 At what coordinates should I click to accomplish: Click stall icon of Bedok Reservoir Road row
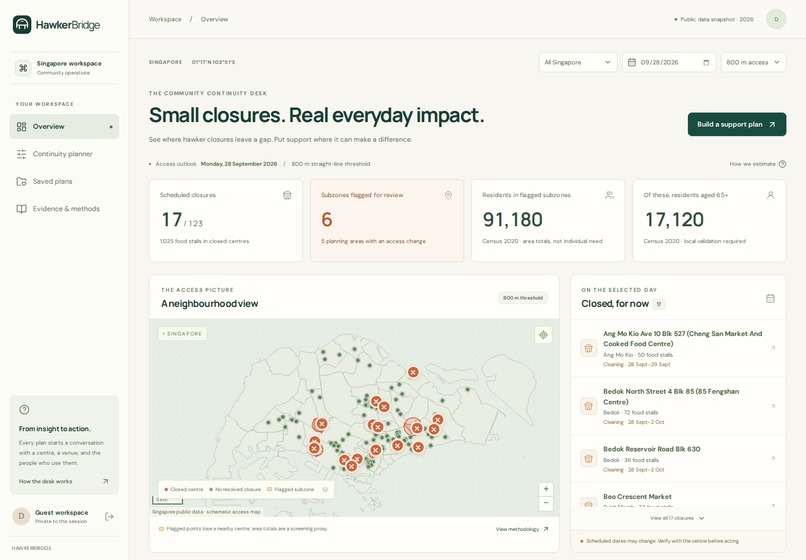point(589,458)
